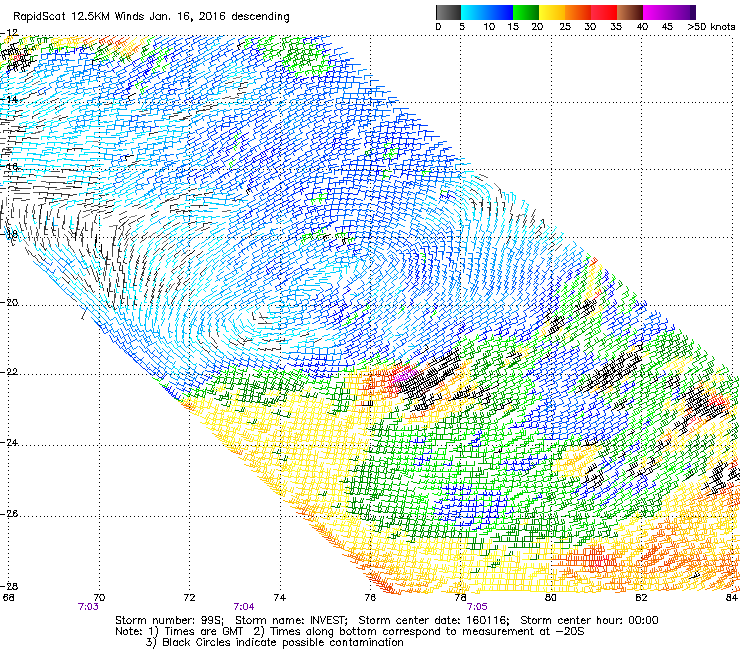The image size is (740, 650).
Task: Click the "74" longitude axis label
Action: click(x=279, y=598)
